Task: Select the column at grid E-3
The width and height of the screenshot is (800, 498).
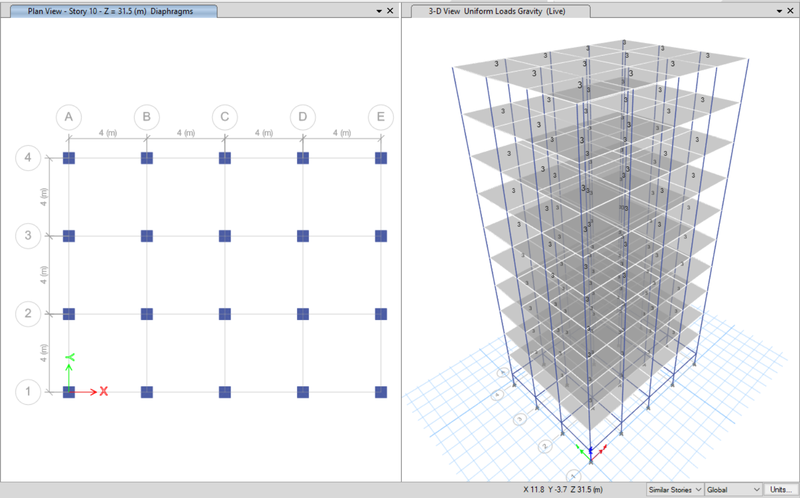Action: [x=381, y=236]
